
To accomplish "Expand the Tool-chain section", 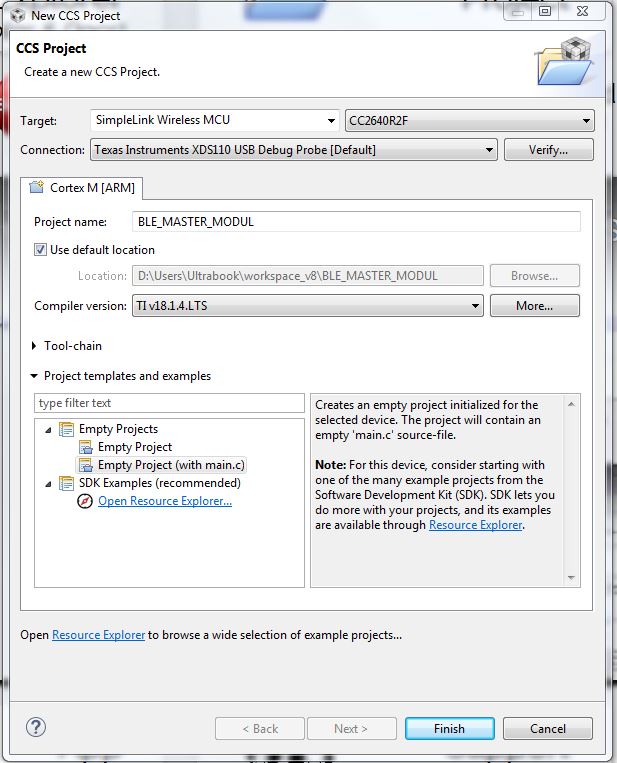I will coord(34,346).
